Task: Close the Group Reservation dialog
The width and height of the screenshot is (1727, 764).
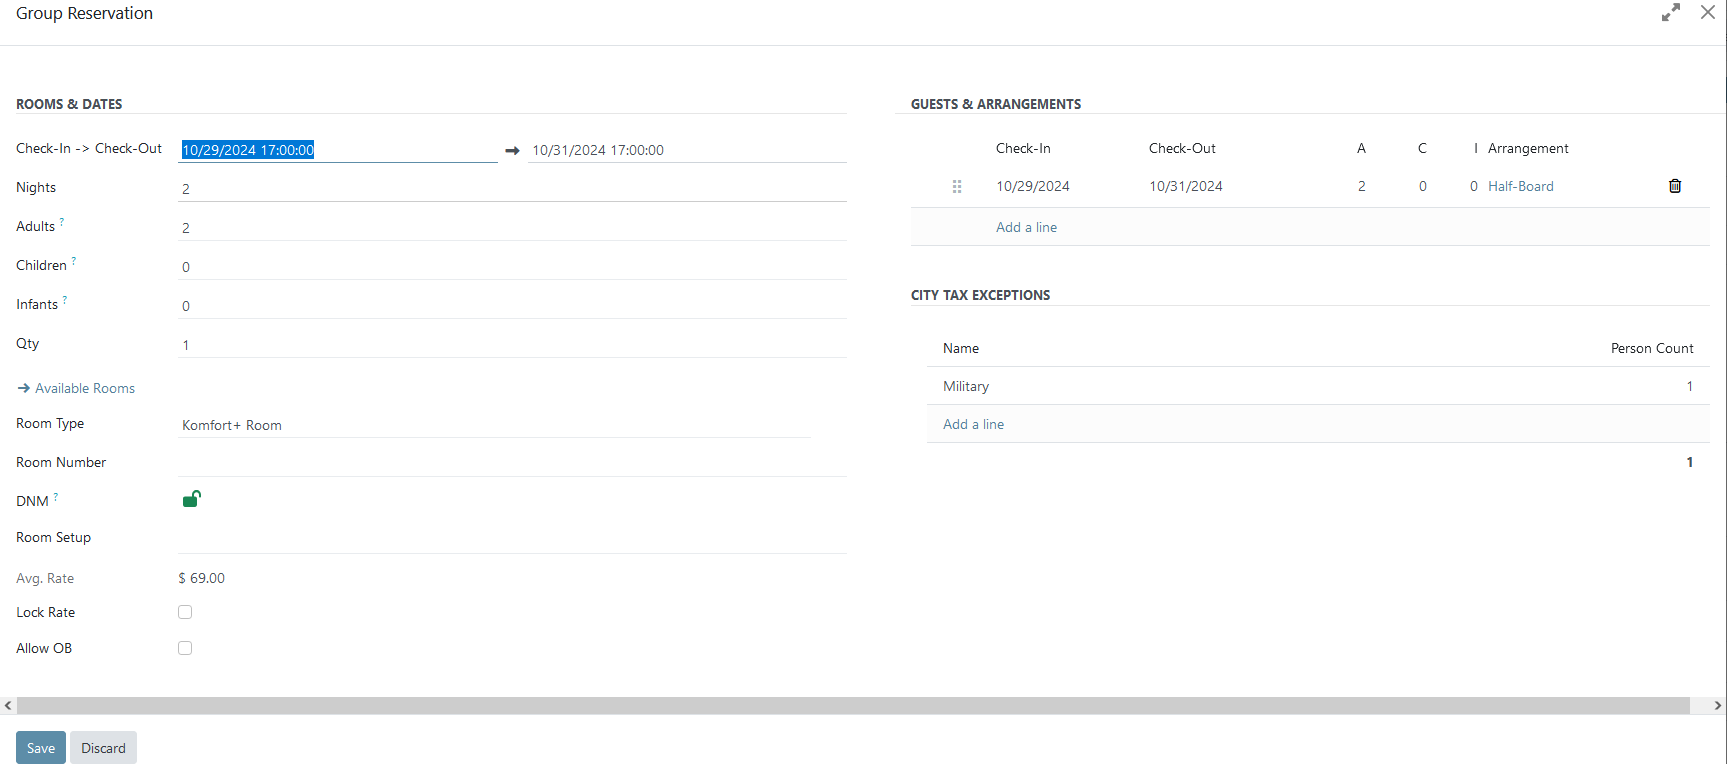Action: (x=1708, y=13)
